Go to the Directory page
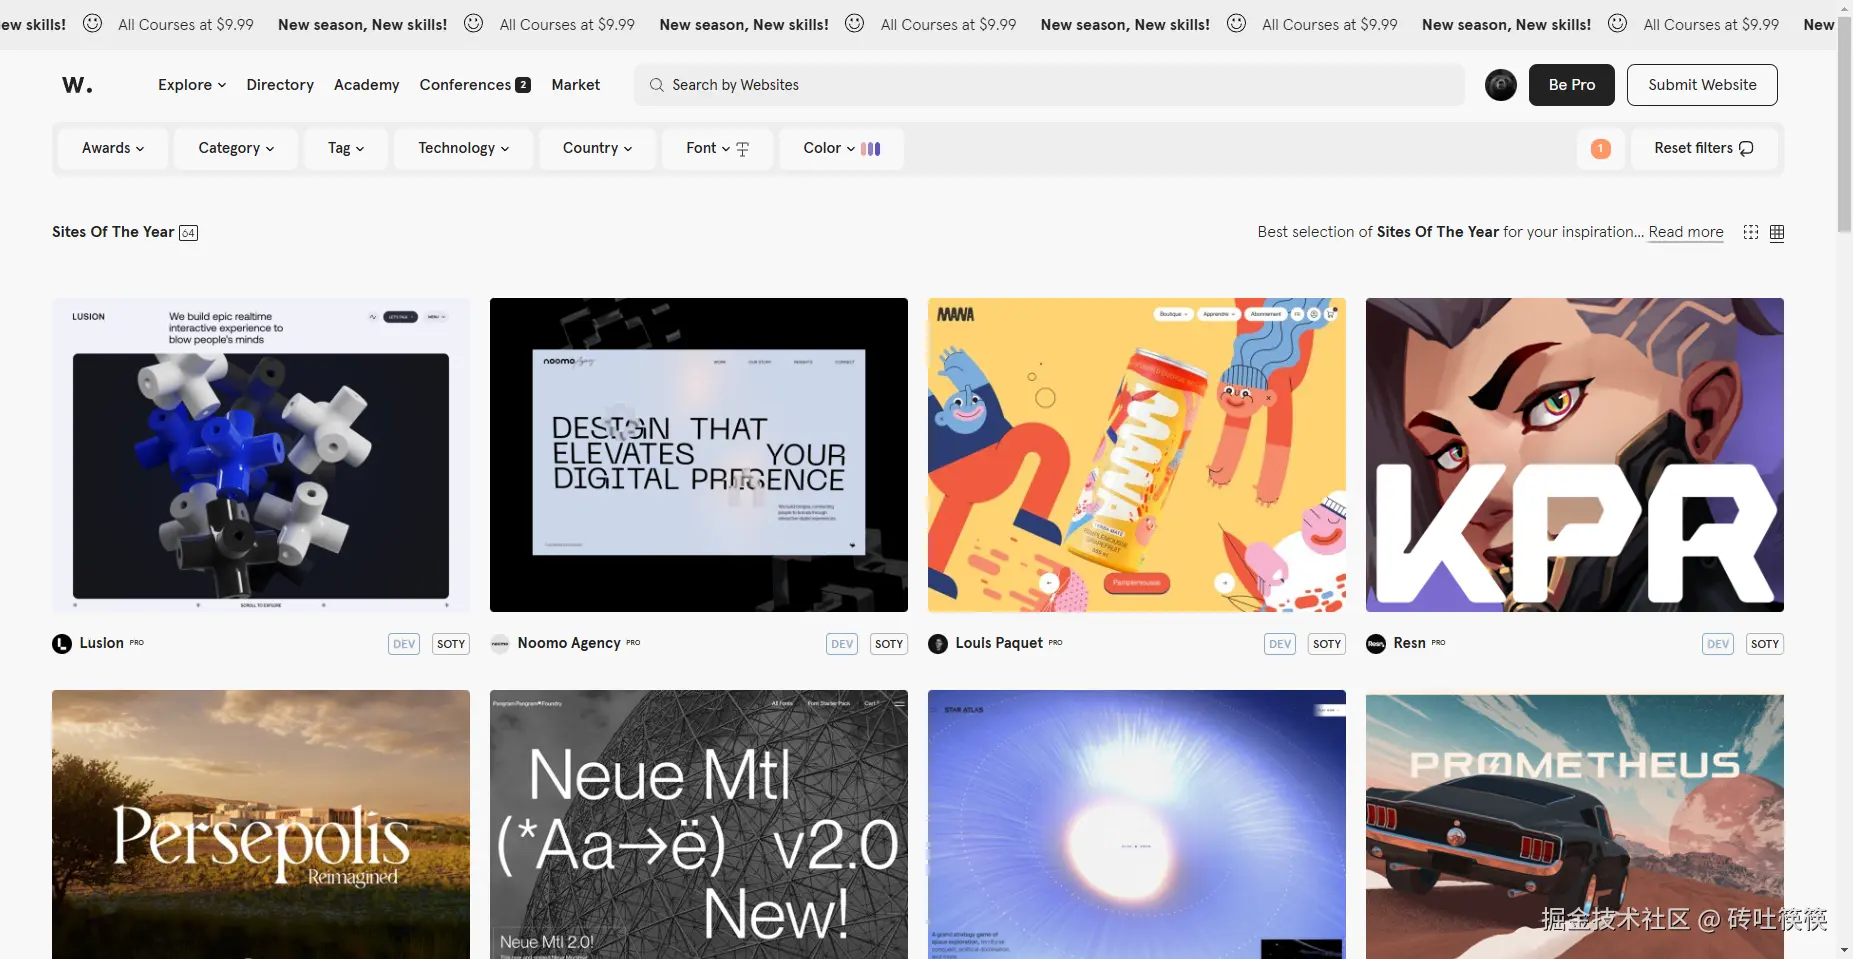This screenshot has width=1853, height=959. (280, 85)
